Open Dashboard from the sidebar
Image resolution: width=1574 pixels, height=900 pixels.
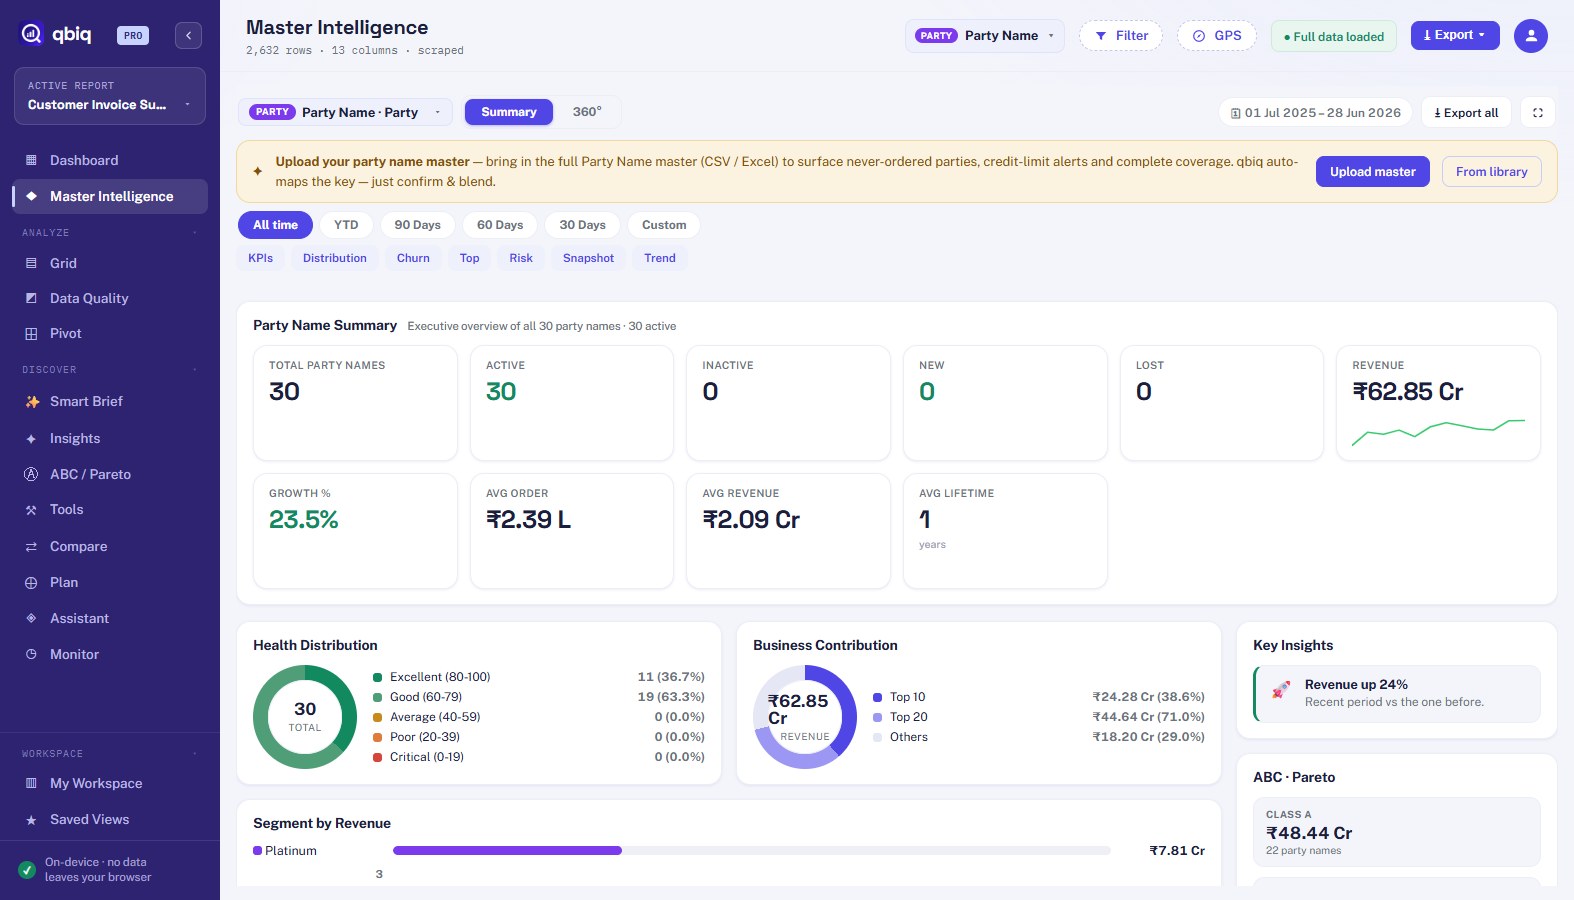pyautogui.click(x=110, y=160)
